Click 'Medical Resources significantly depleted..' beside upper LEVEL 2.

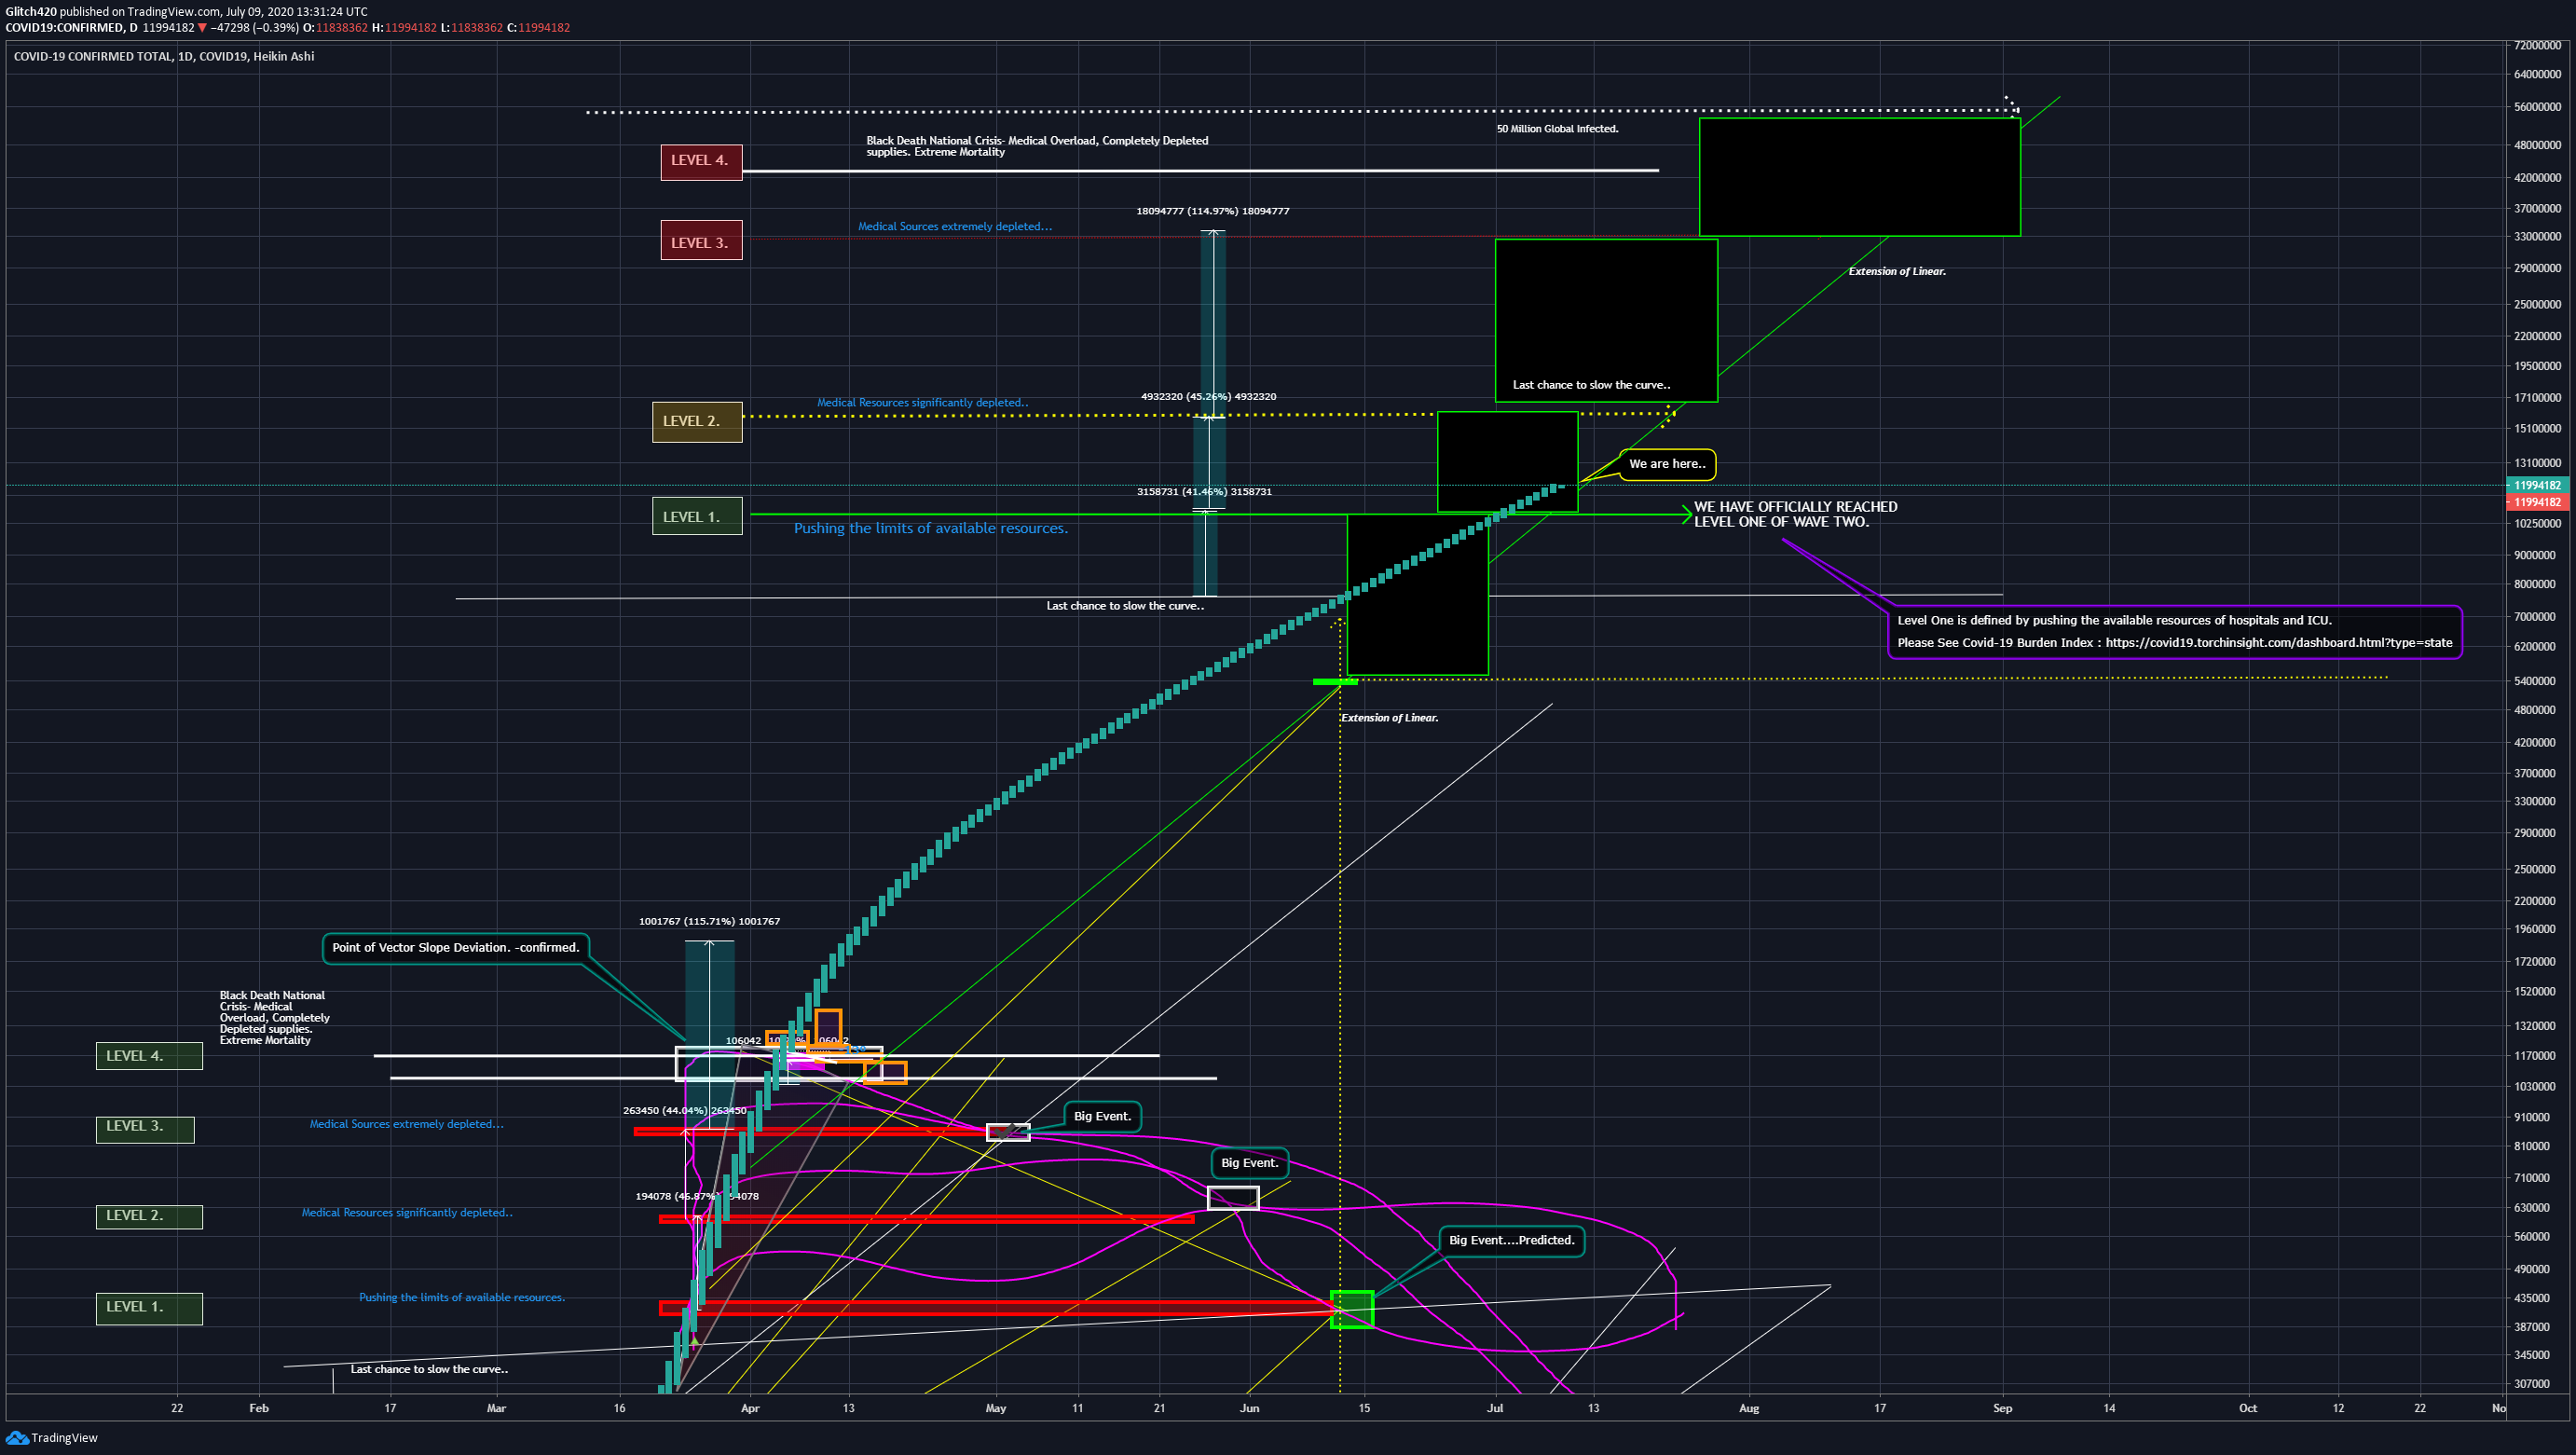[922, 403]
